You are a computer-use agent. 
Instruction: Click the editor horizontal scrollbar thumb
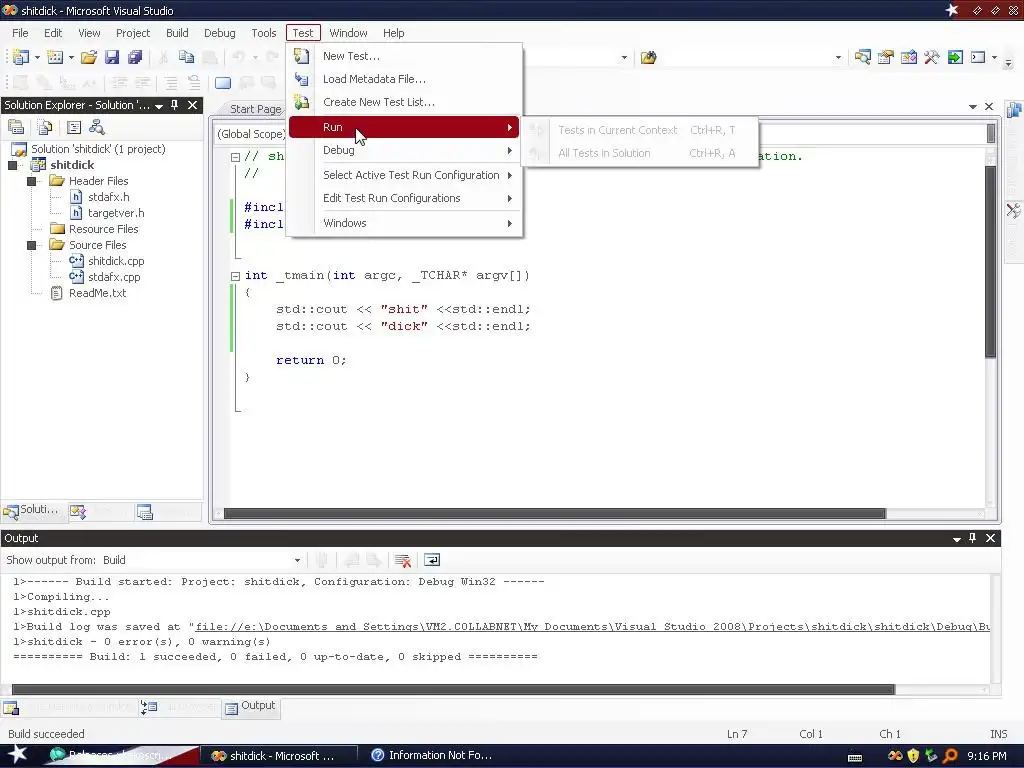[554, 514]
